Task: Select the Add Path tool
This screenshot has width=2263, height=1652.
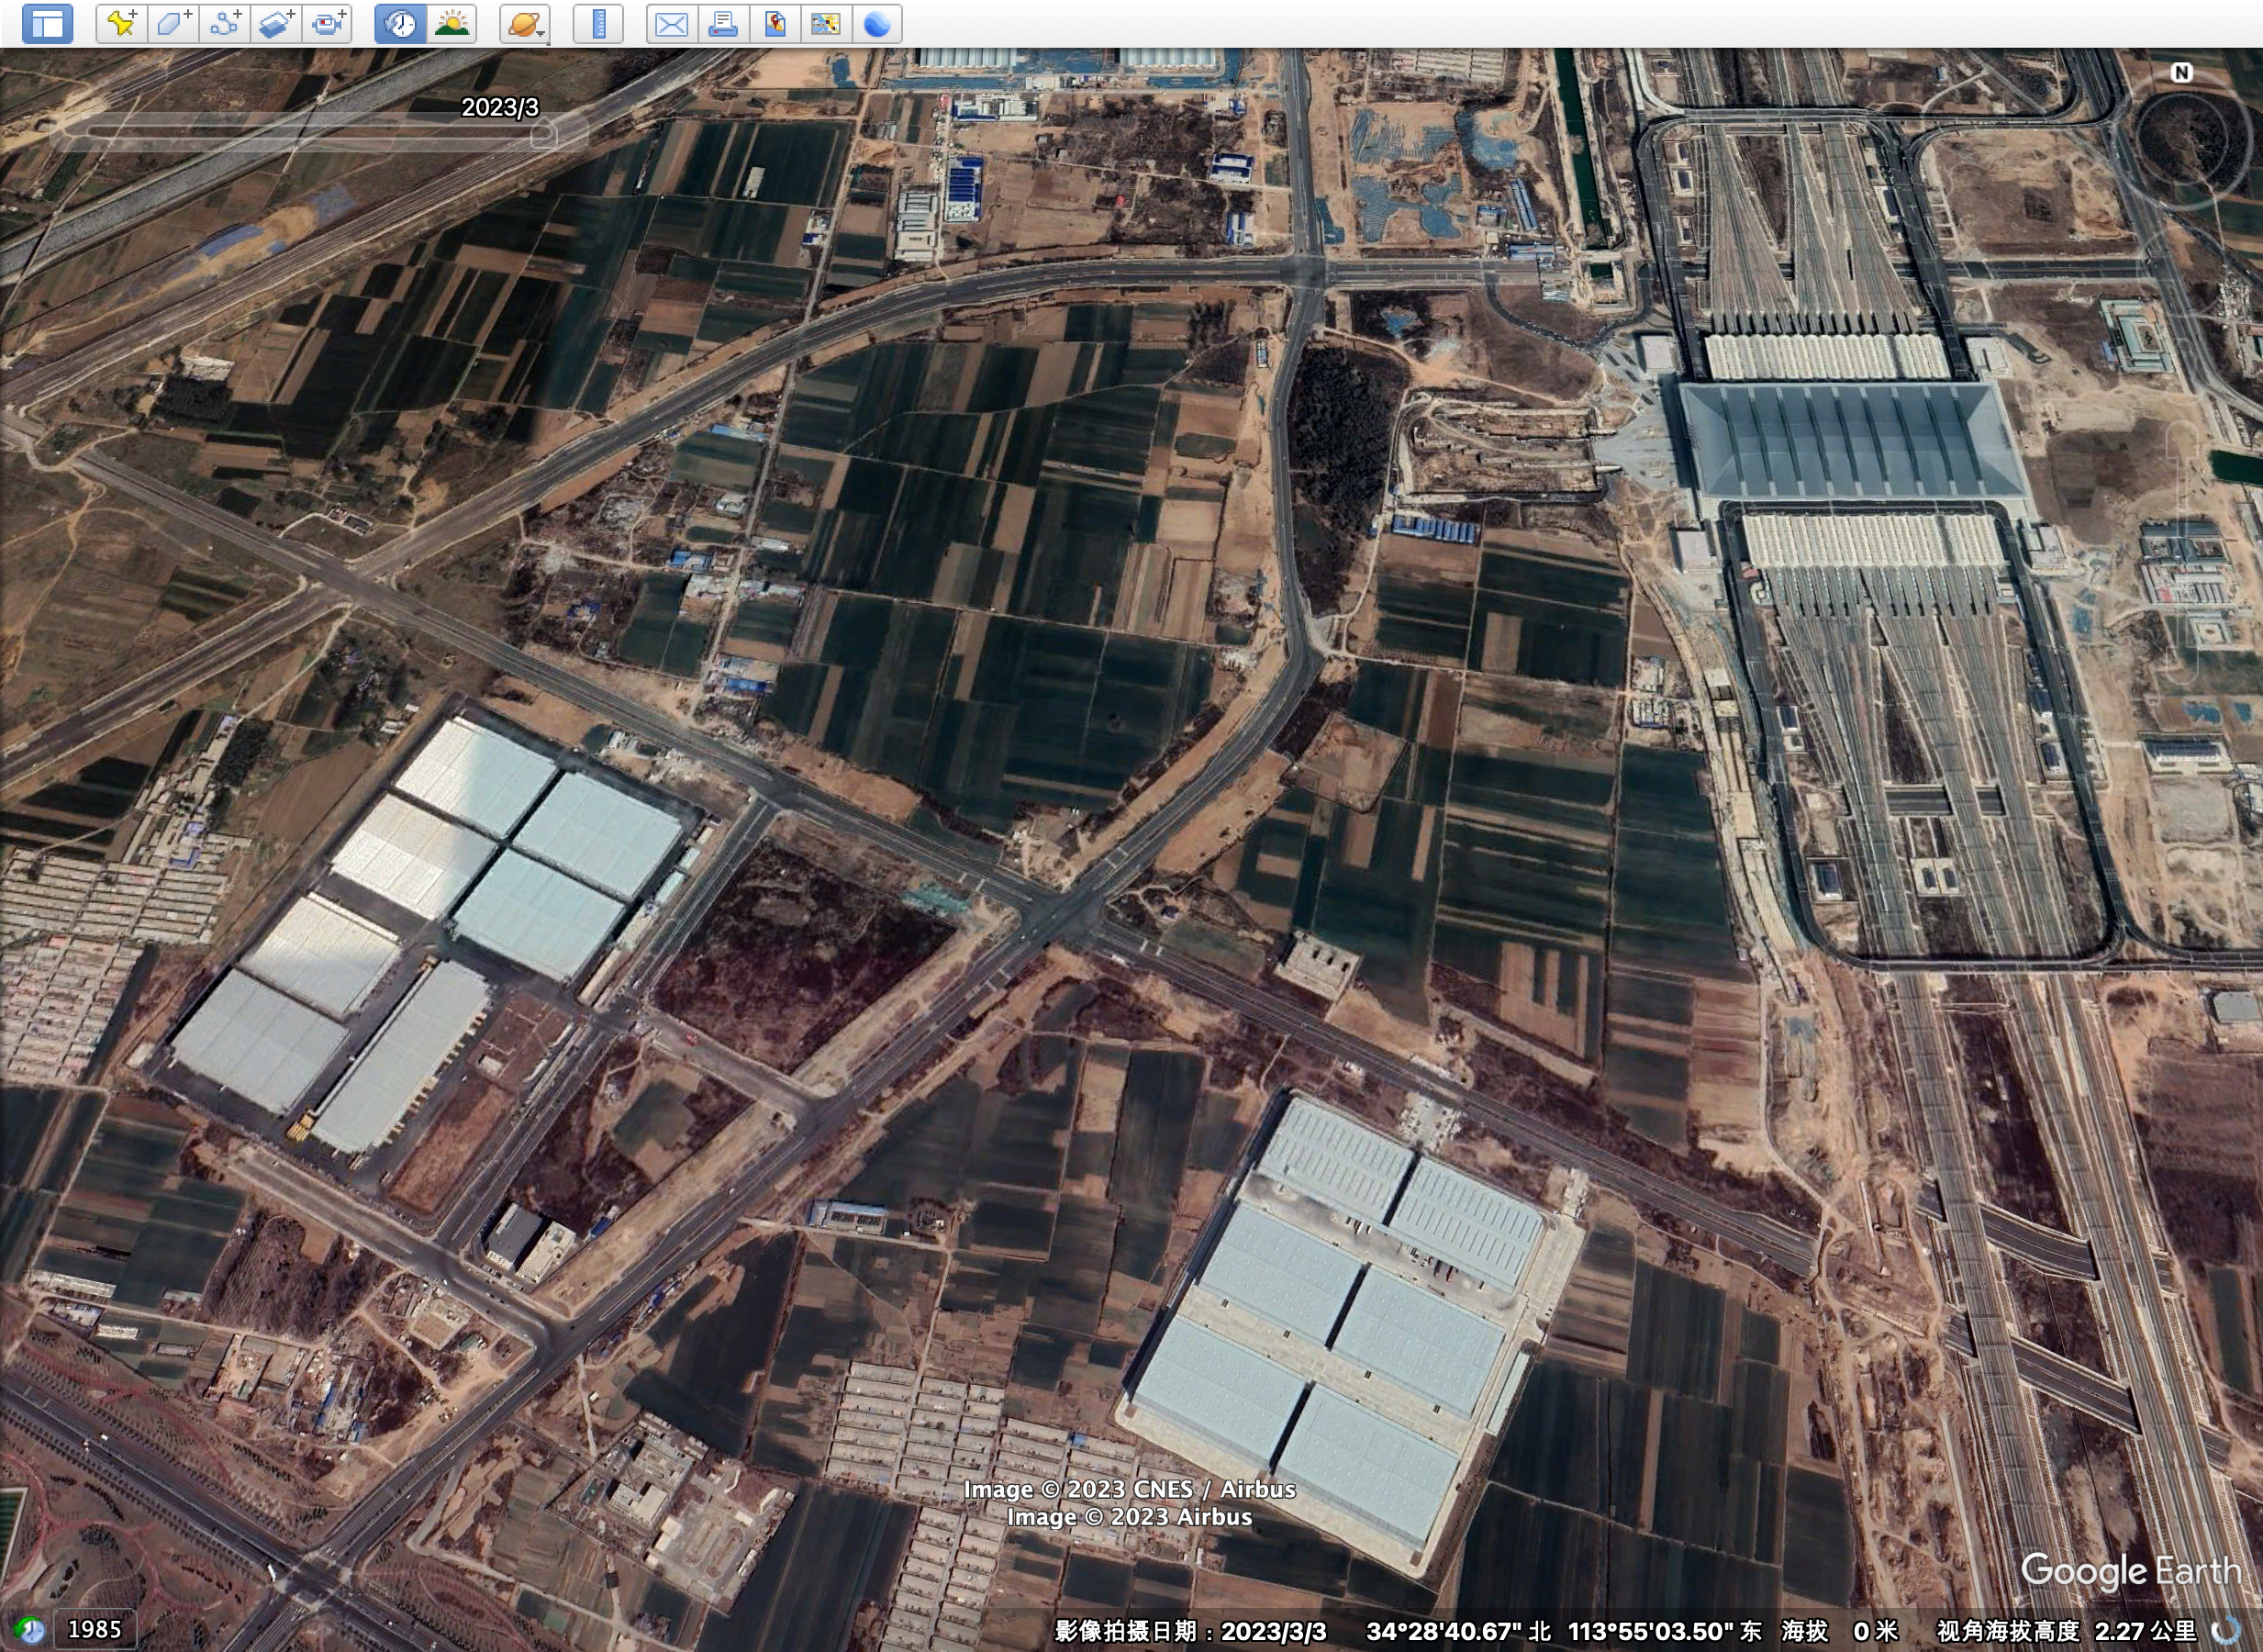Action: (x=224, y=23)
